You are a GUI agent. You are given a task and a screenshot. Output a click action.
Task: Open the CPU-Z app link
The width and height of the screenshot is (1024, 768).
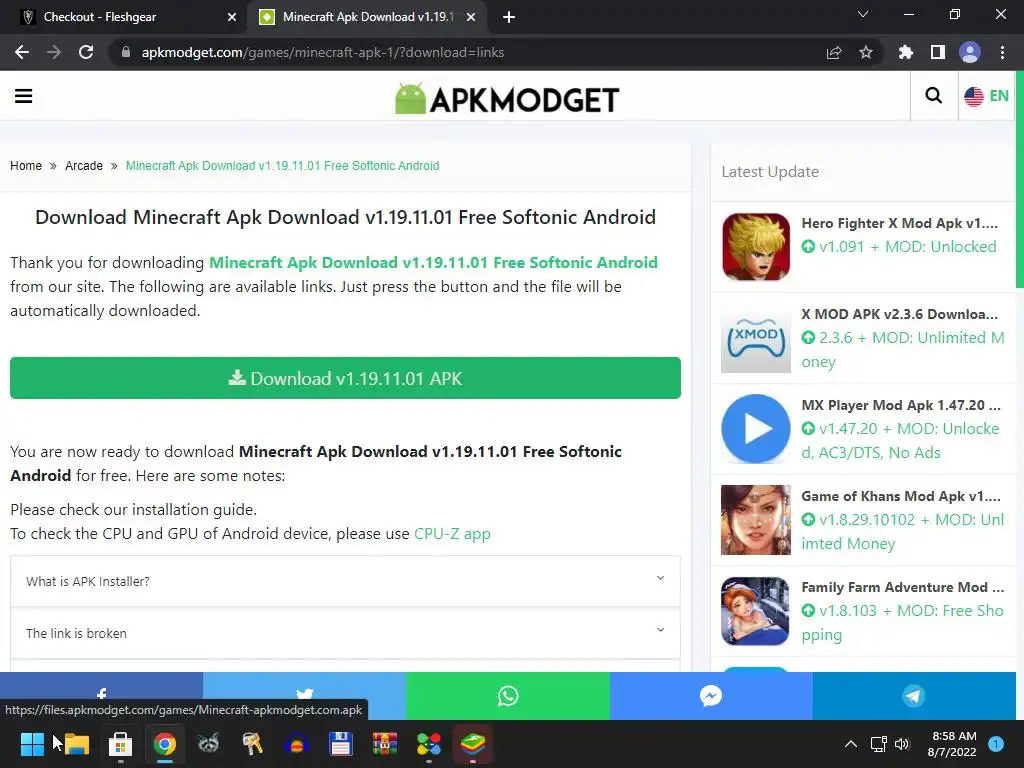(x=452, y=534)
